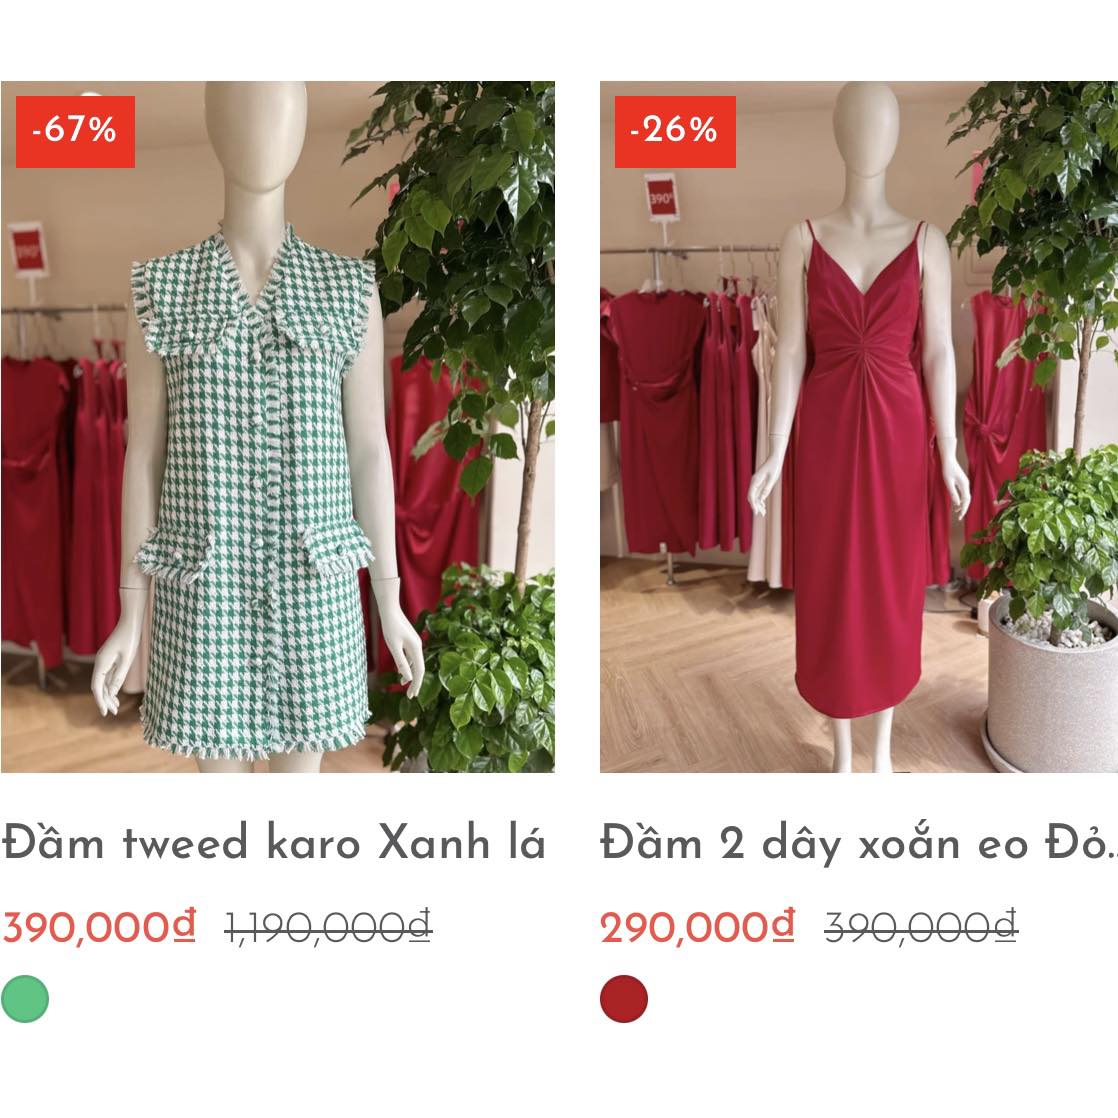The height and width of the screenshot is (1118, 1118).
Task: Click the -26% discount badge
Action: (675, 131)
